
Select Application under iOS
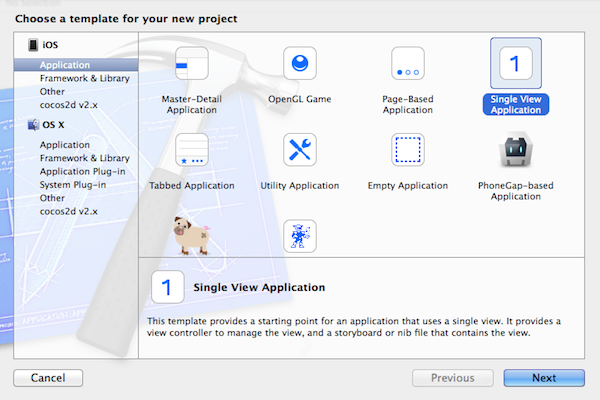click(x=76, y=65)
